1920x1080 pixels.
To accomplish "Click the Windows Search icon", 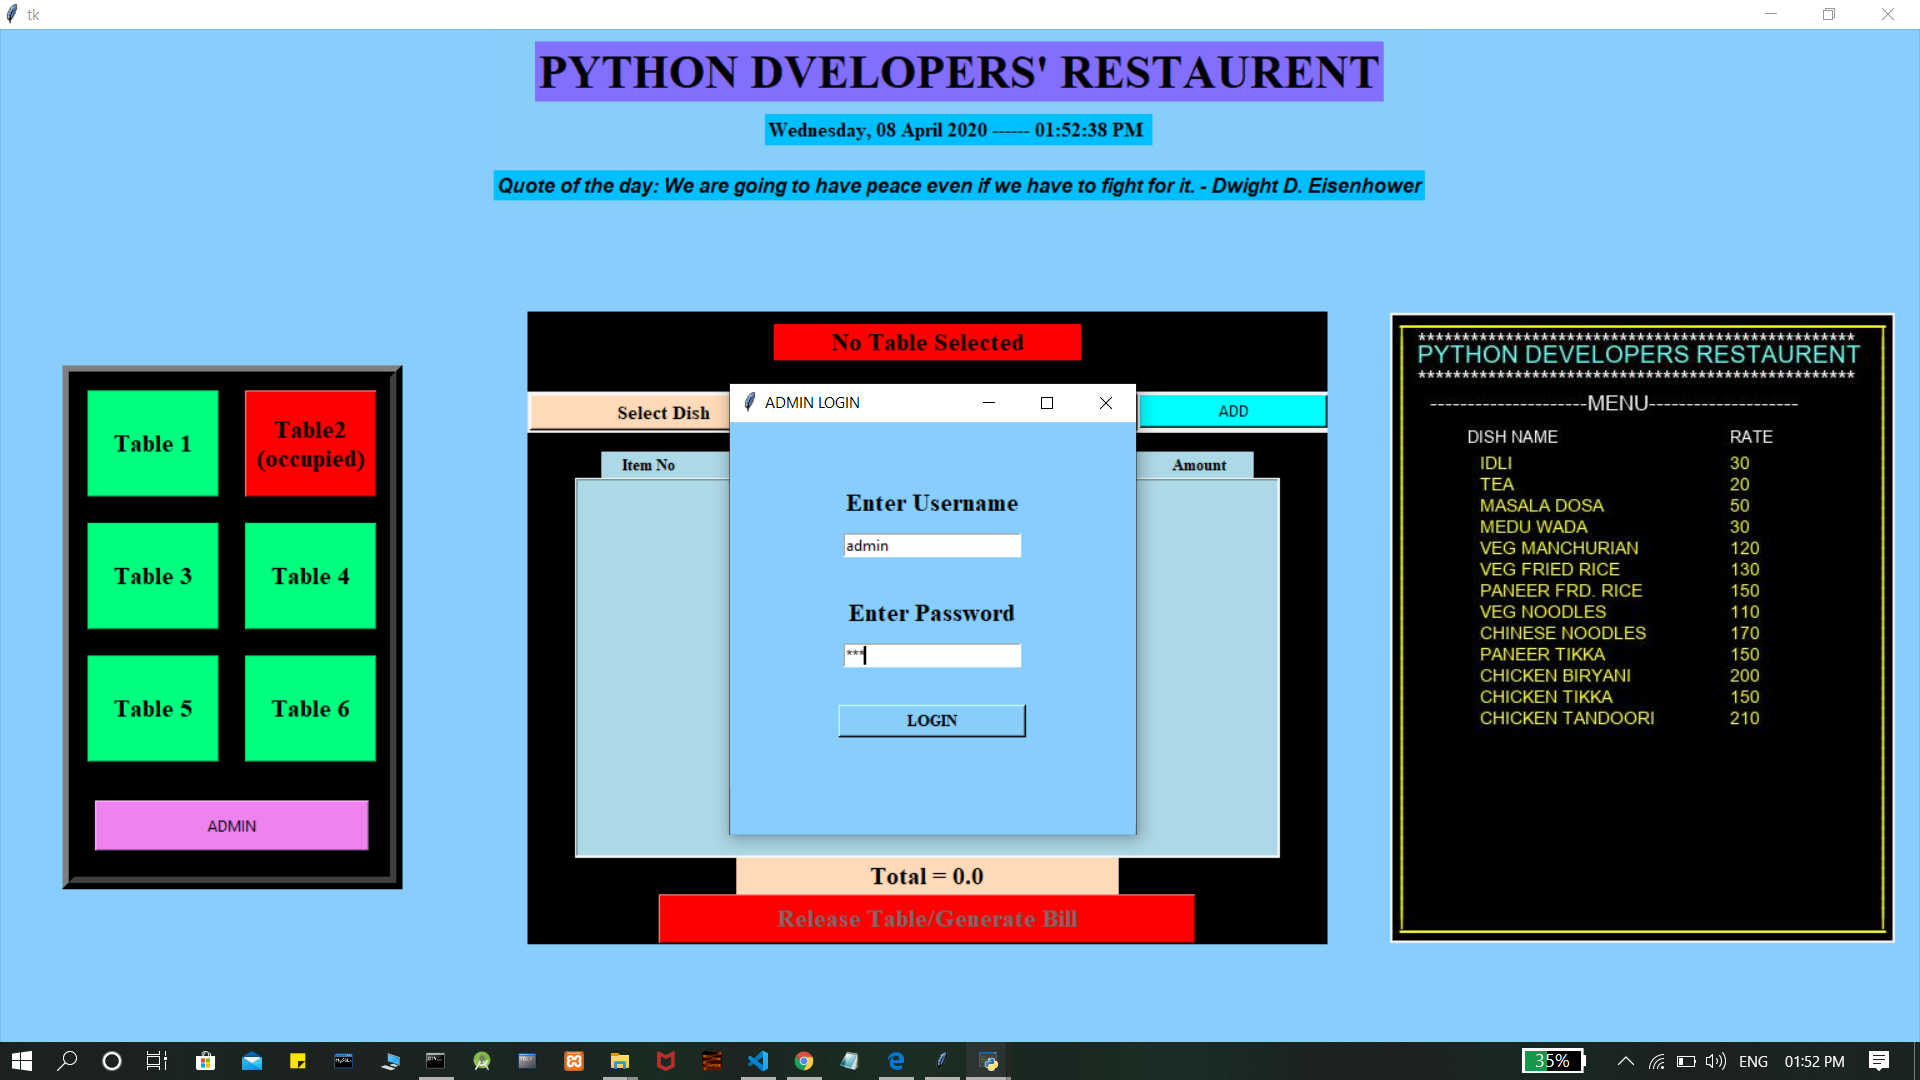I will pos(67,1061).
